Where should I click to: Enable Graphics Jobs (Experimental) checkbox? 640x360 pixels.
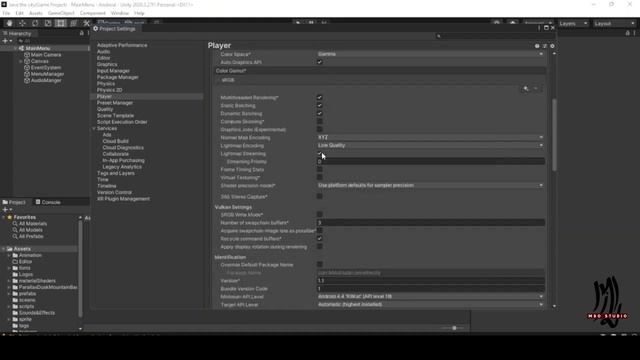click(x=320, y=129)
